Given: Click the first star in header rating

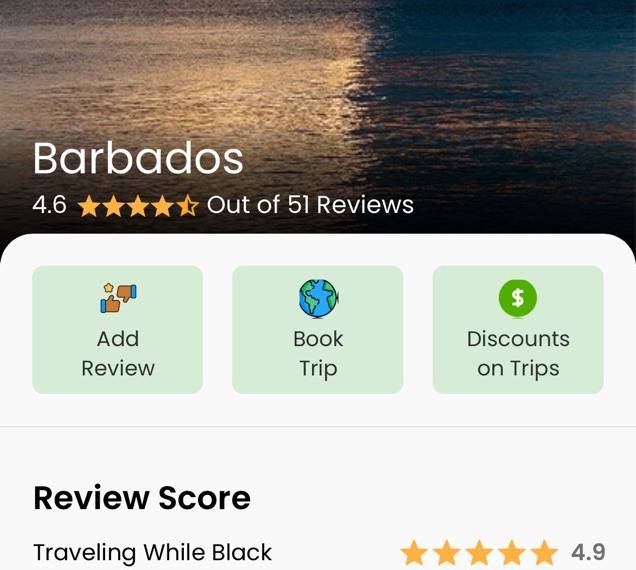Looking at the screenshot, I should (x=89, y=205).
